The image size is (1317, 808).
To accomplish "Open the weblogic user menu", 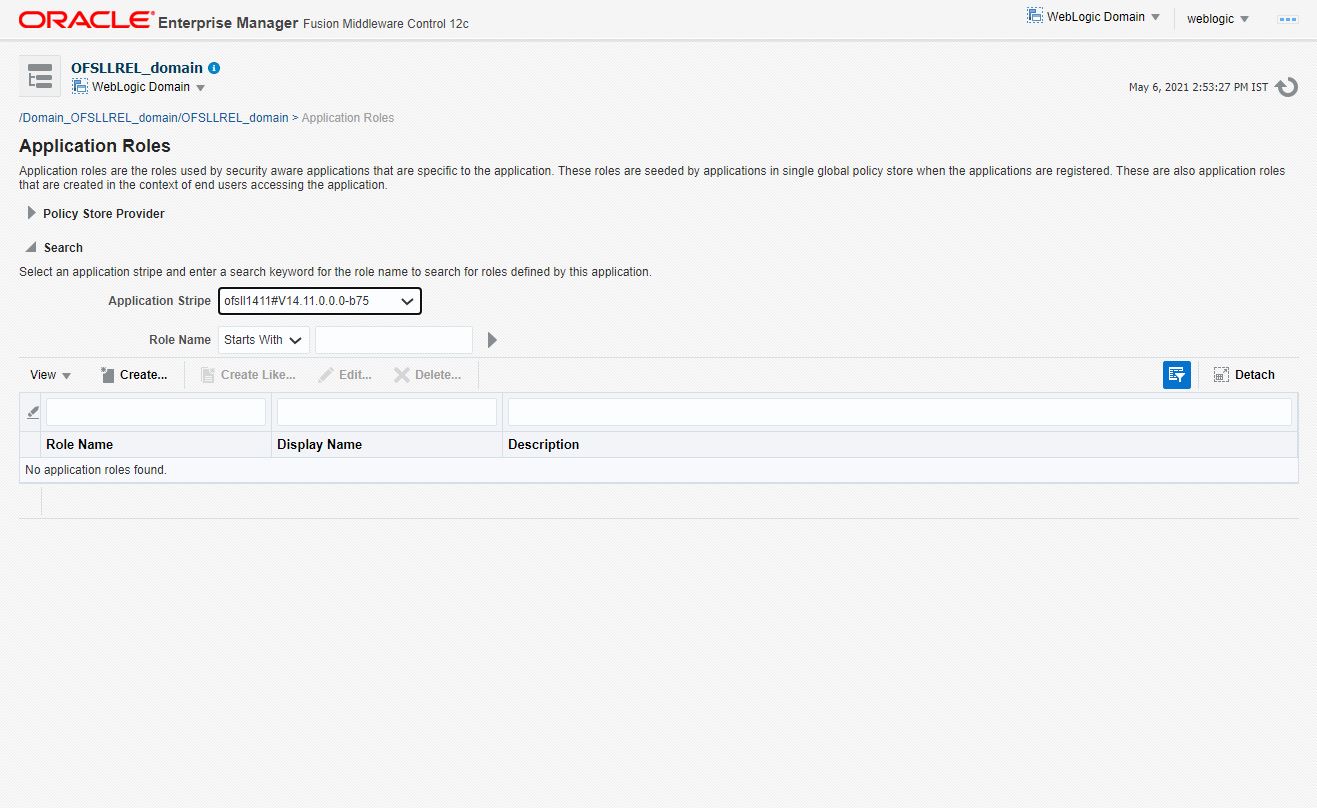I will (1218, 19).
